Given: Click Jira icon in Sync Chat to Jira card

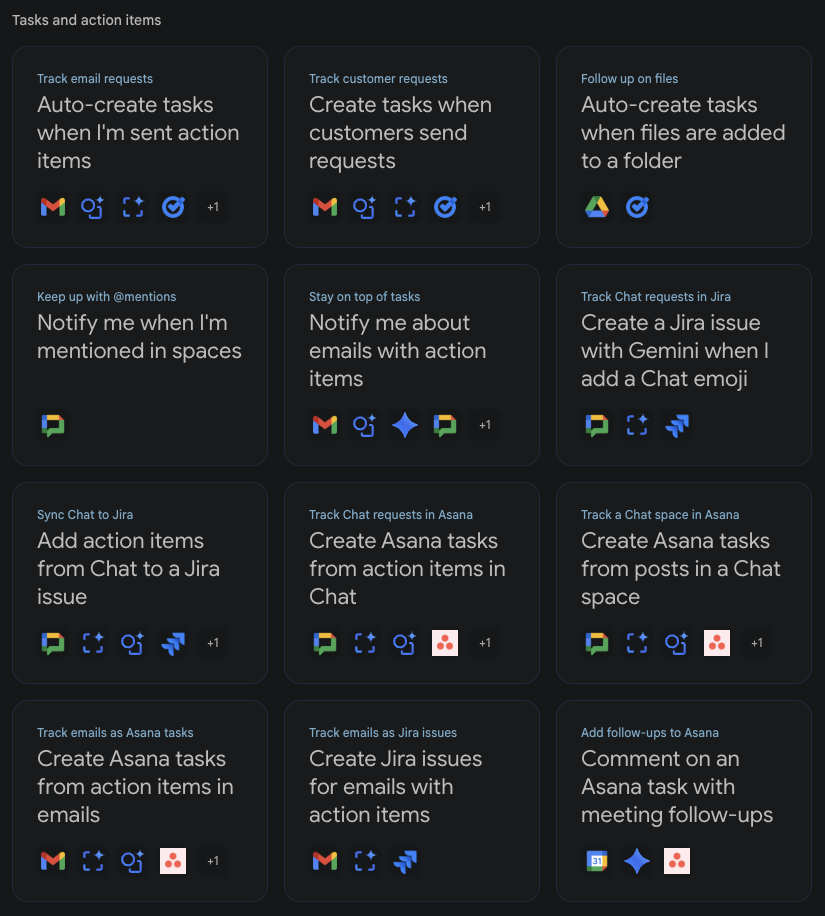Looking at the screenshot, I should [173, 643].
